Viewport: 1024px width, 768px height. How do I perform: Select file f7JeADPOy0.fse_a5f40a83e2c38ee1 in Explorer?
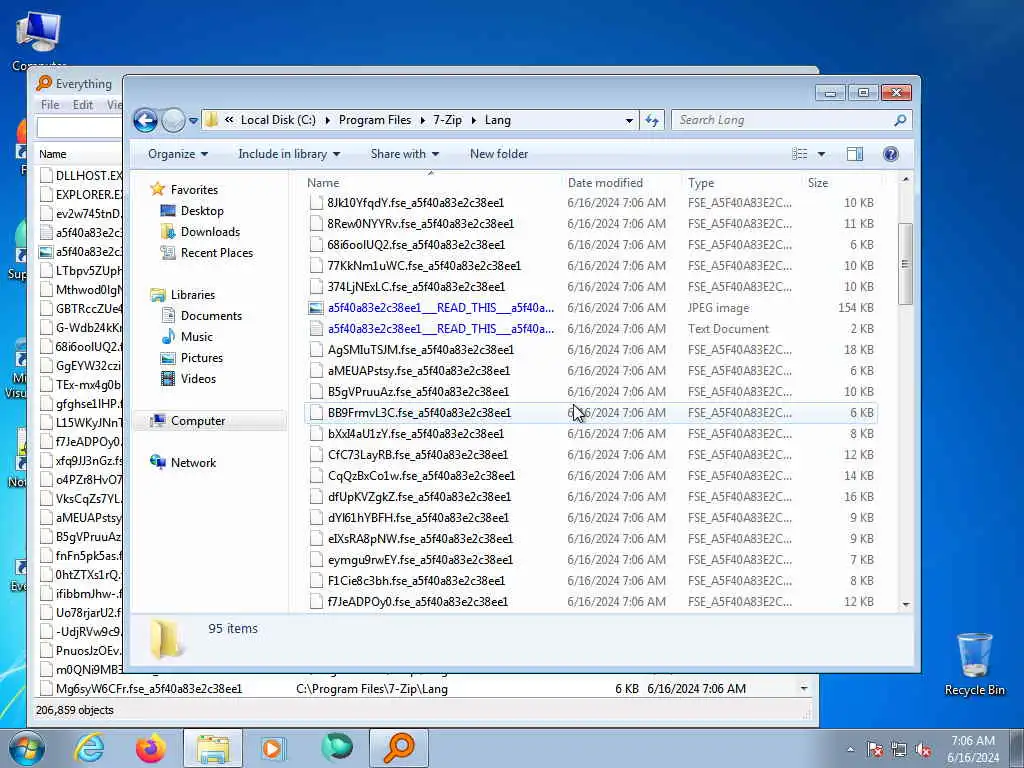(591, 602)
